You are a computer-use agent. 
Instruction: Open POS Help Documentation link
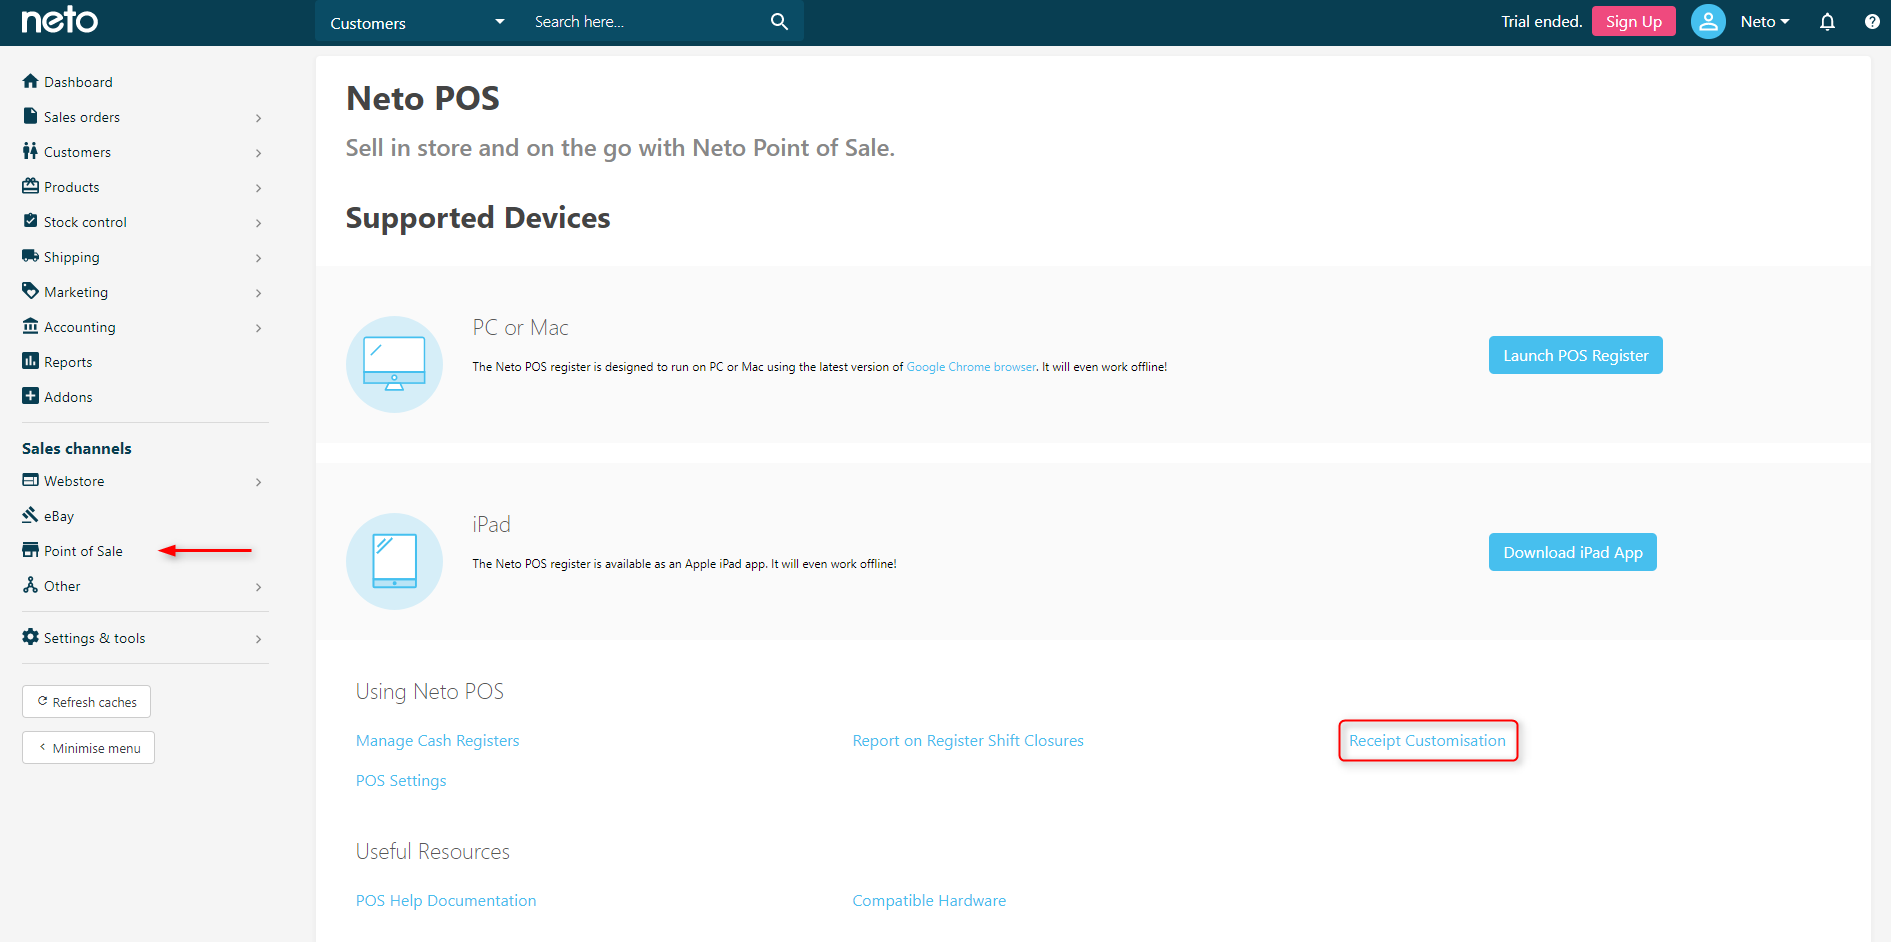[x=446, y=901]
